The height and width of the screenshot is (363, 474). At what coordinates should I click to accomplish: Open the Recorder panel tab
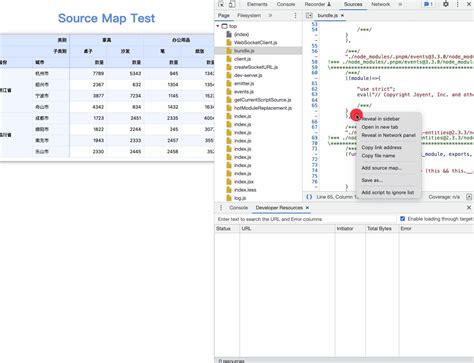318,4
